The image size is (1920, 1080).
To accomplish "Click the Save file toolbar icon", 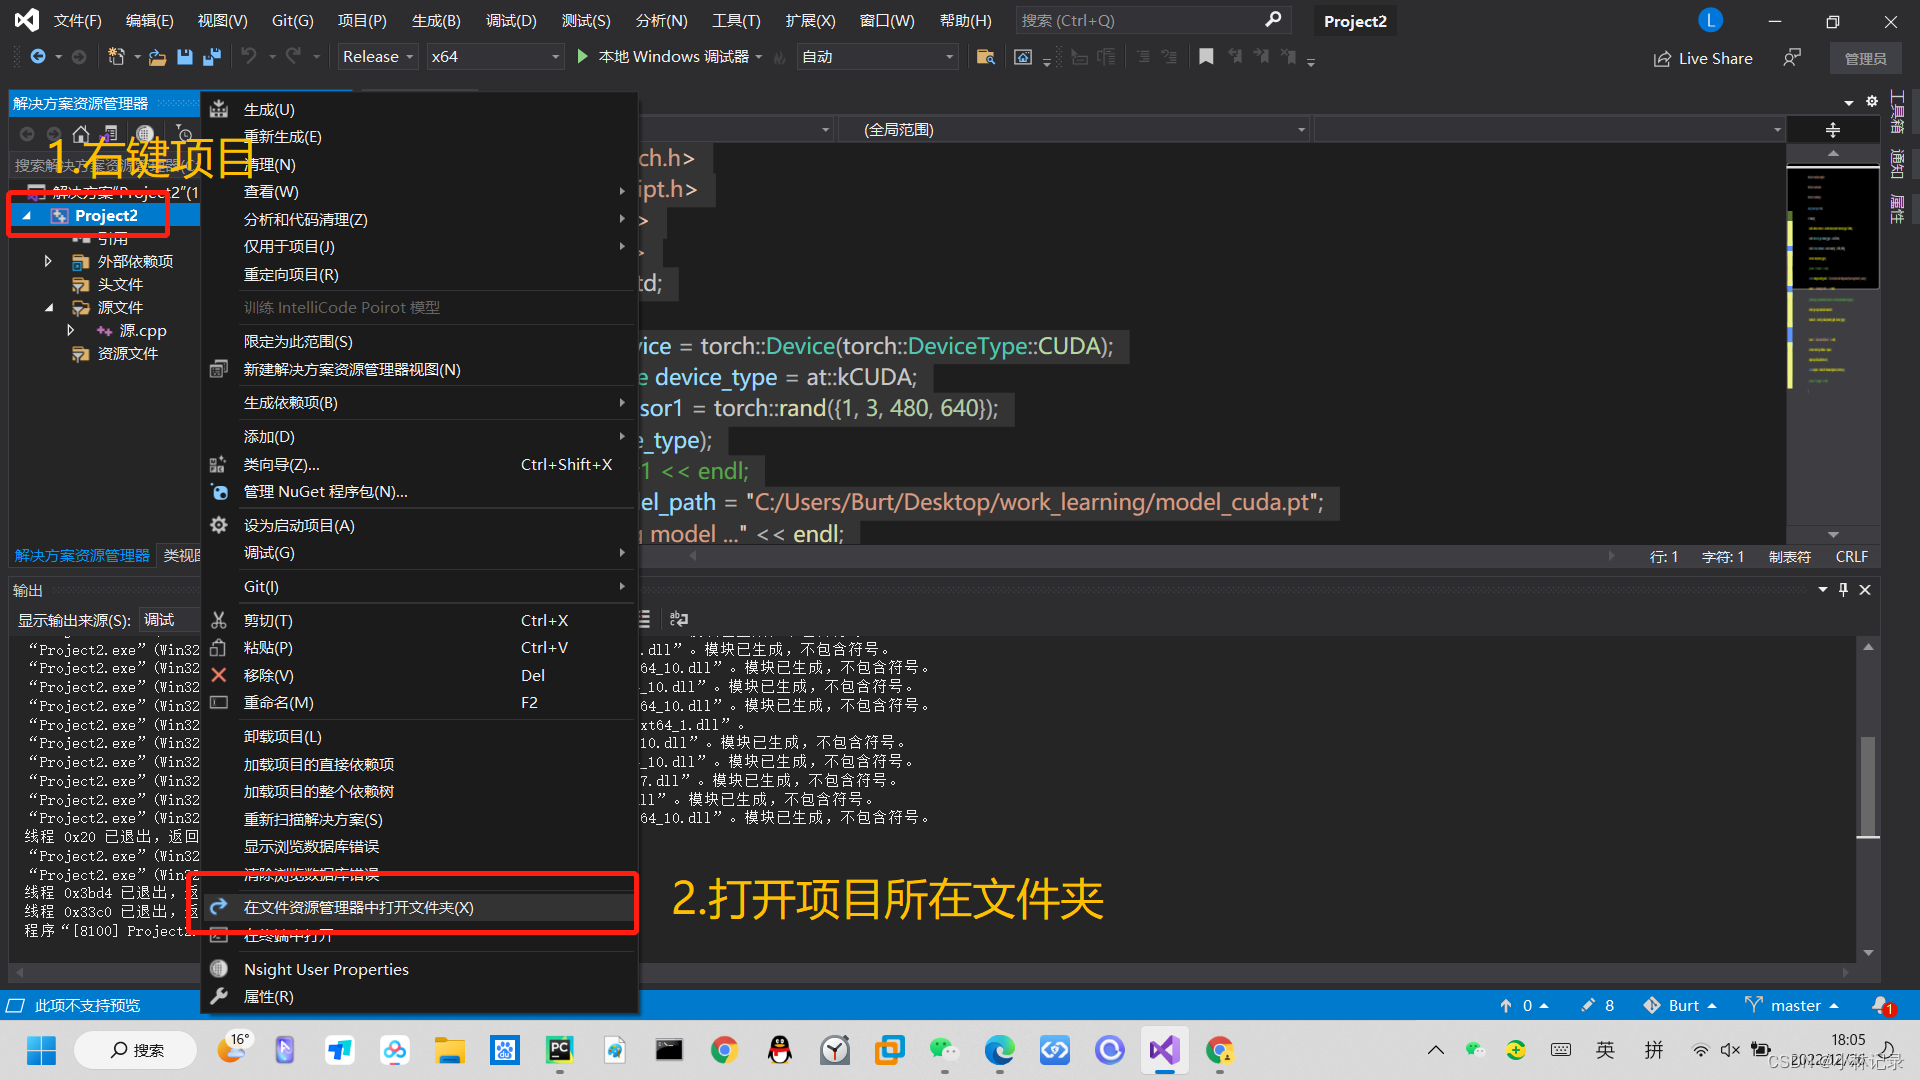I will click(x=185, y=57).
